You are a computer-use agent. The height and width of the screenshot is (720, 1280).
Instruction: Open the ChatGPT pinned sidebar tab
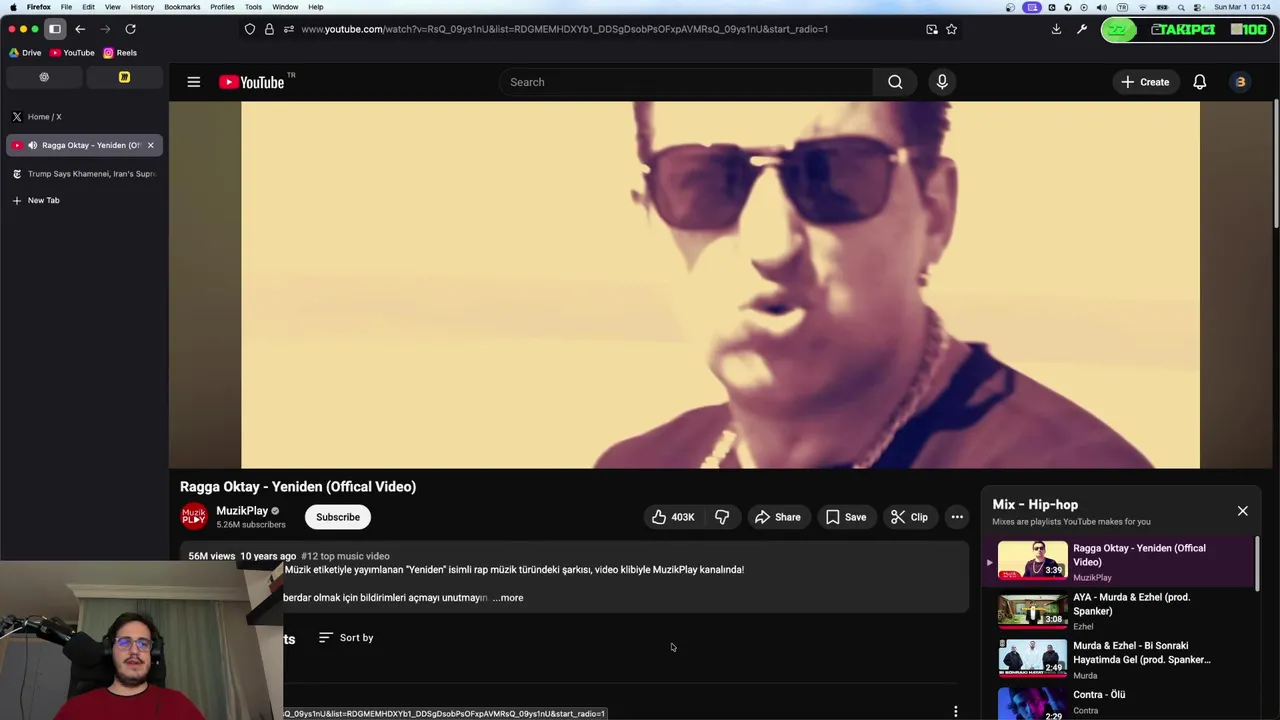coord(44,77)
